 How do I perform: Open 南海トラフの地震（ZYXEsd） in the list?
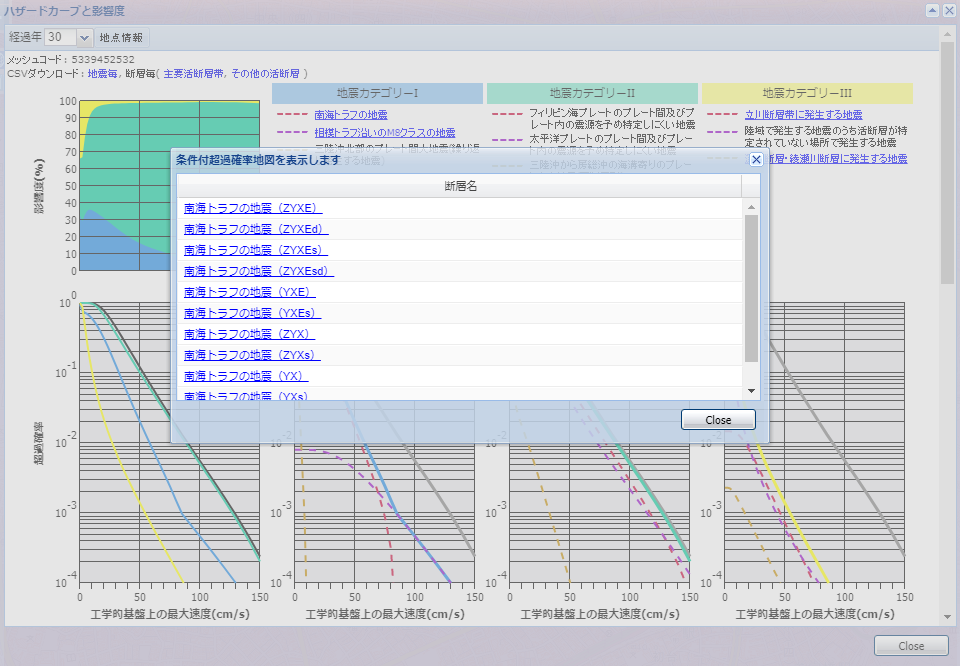[259, 271]
